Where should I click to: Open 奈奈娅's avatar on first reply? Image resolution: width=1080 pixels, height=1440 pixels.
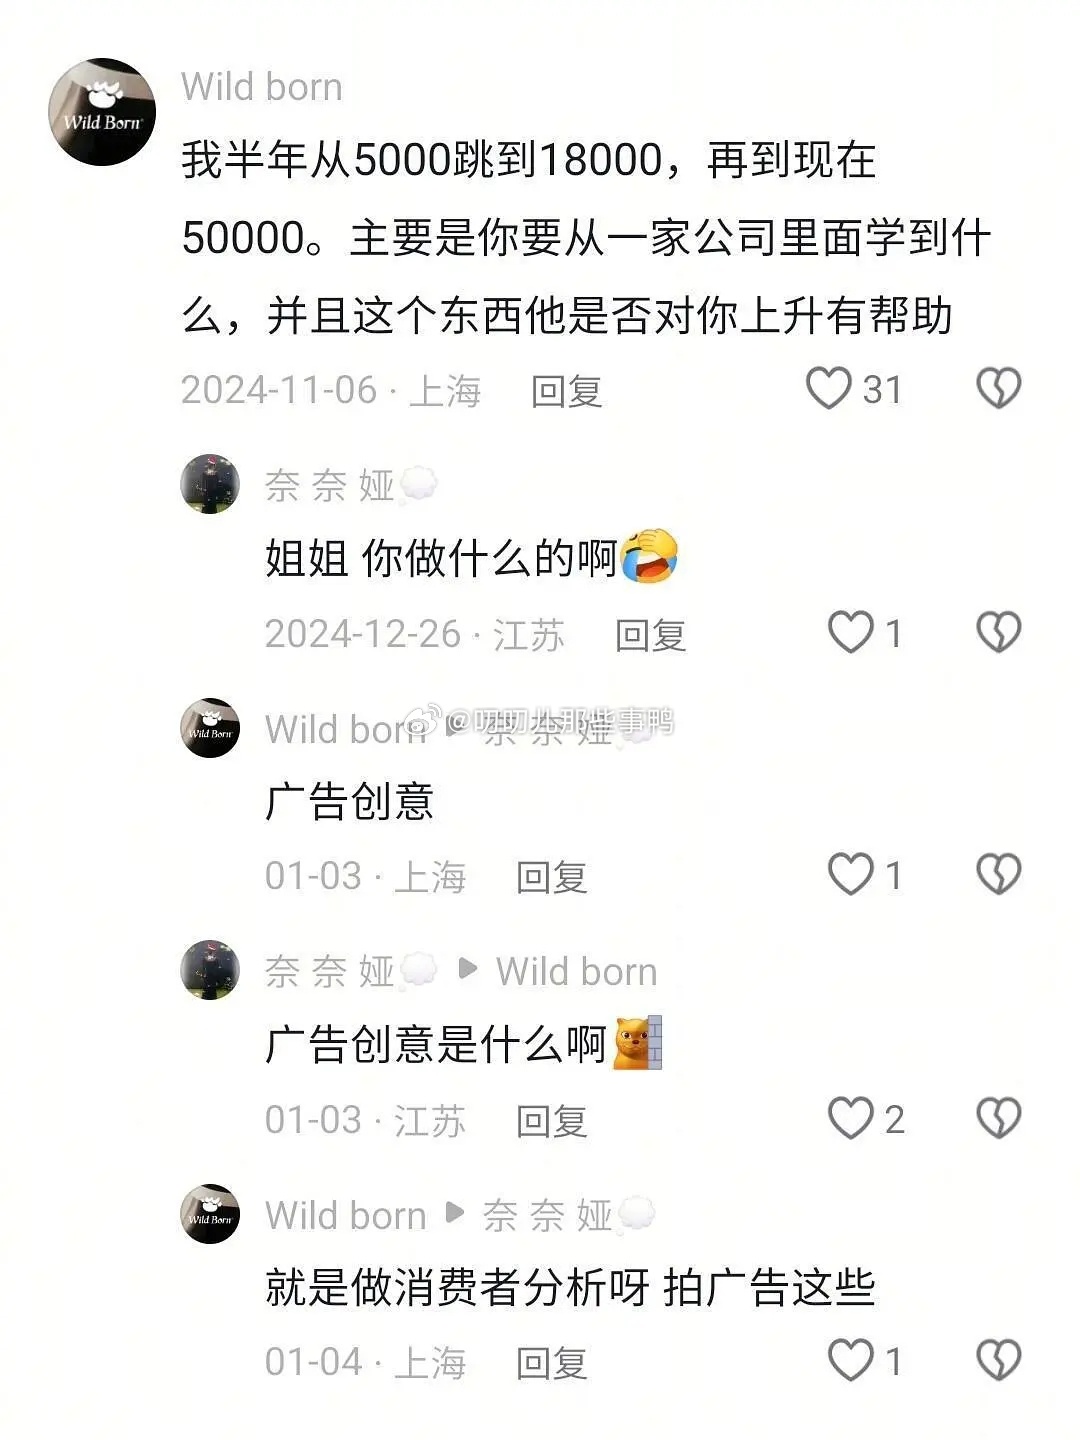point(210,484)
